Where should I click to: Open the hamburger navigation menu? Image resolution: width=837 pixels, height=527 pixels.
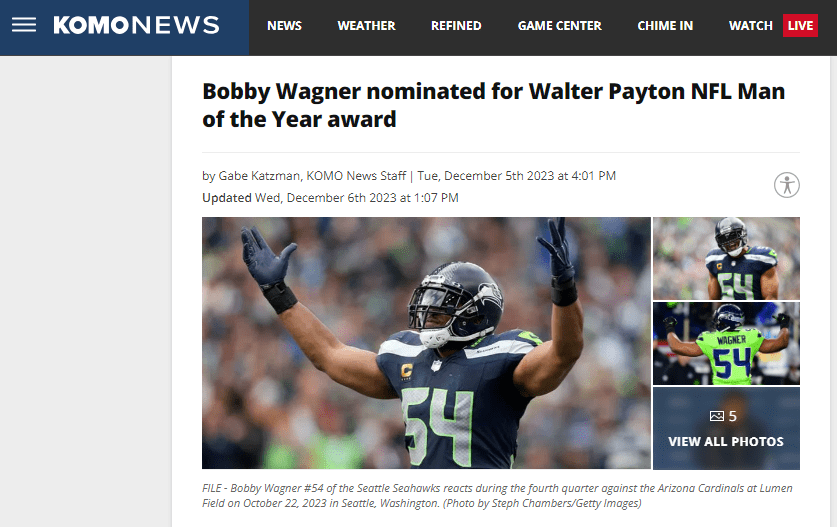click(x=24, y=25)
